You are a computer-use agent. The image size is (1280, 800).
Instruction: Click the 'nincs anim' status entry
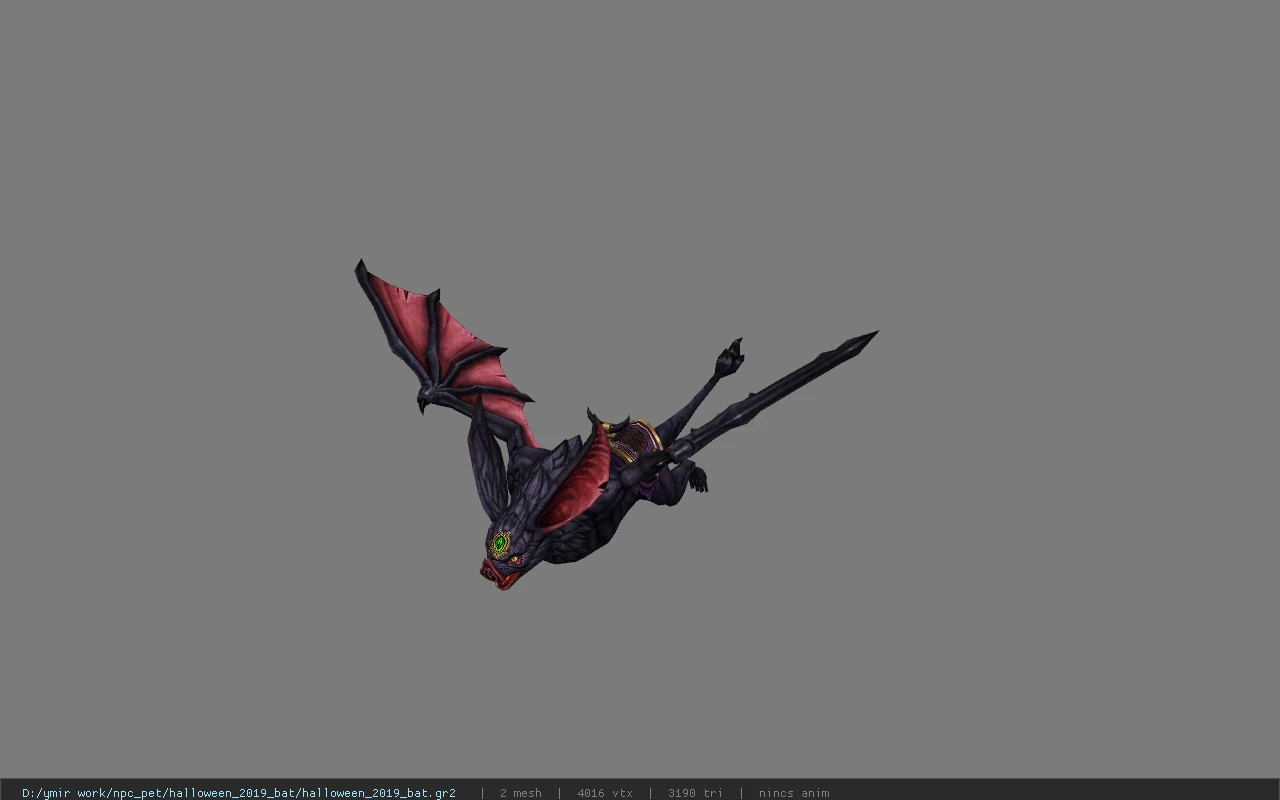coord(794,793)
